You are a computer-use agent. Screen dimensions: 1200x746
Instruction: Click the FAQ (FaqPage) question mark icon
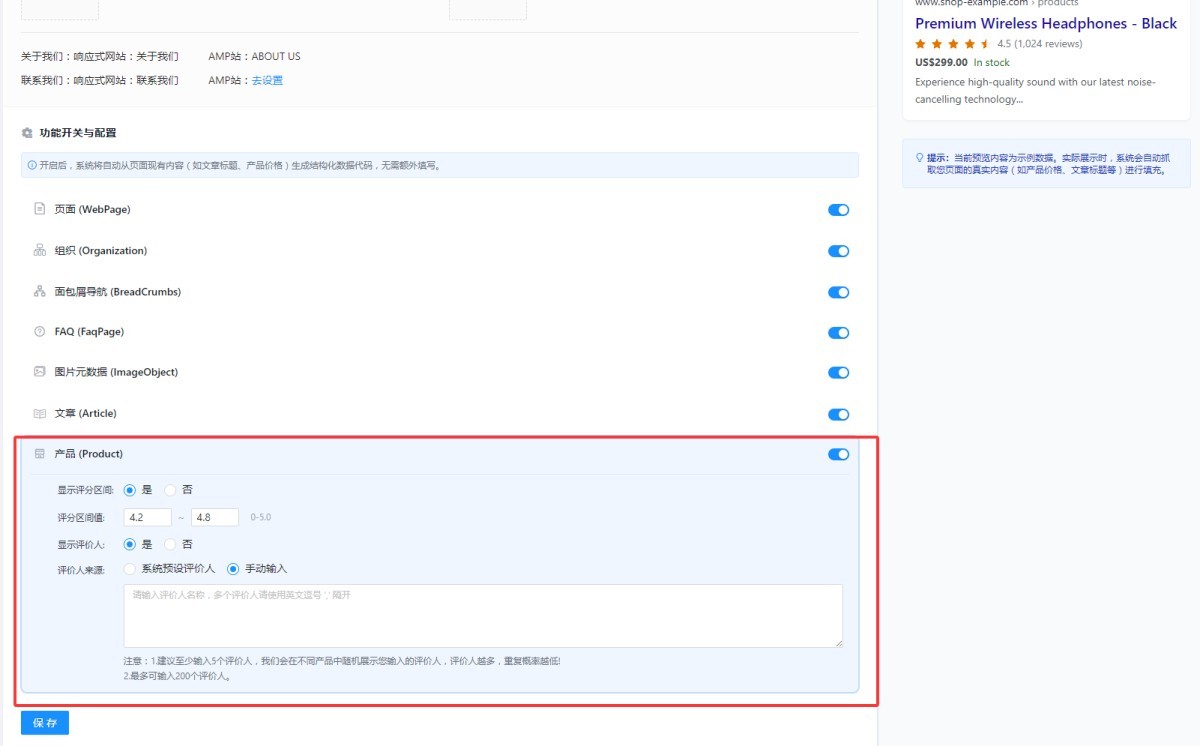(40, 331)
